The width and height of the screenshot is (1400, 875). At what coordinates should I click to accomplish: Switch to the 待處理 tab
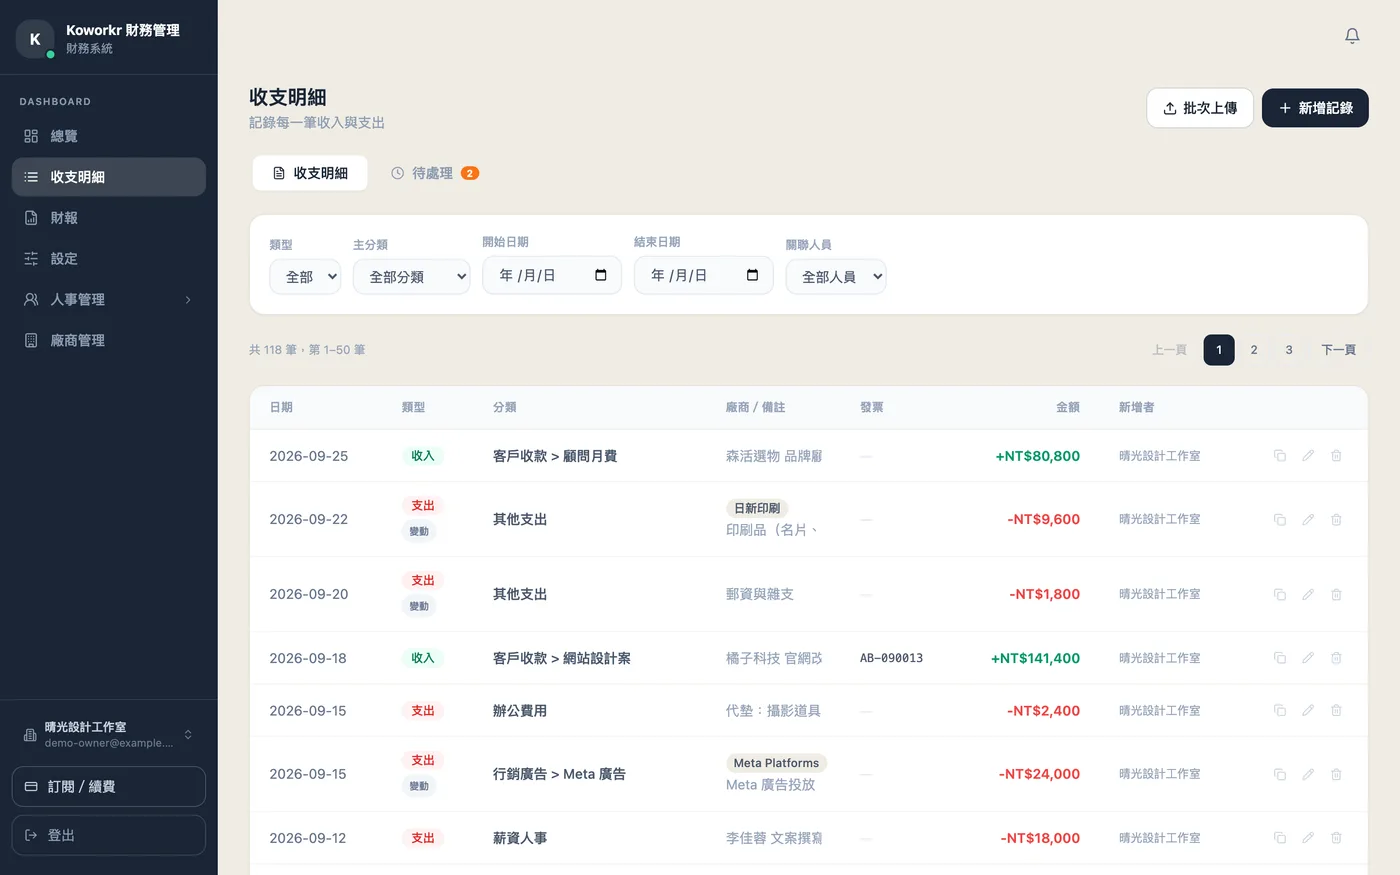click(x=435, y=173)
